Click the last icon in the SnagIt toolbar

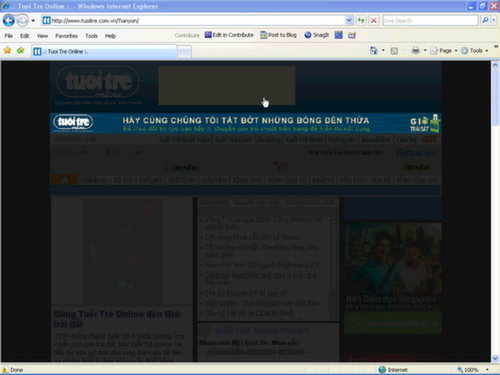pyautogui.click(x=352, y=35)
